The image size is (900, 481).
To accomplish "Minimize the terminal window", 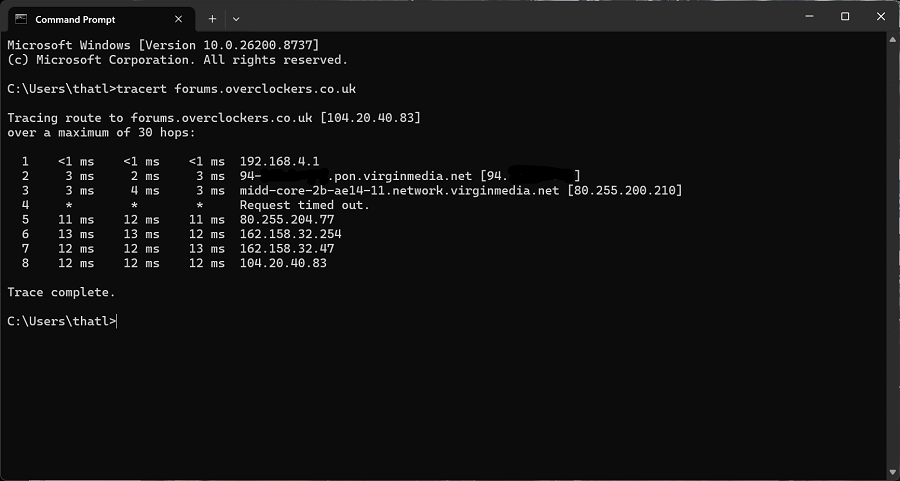I will click(x=809, y=16).
